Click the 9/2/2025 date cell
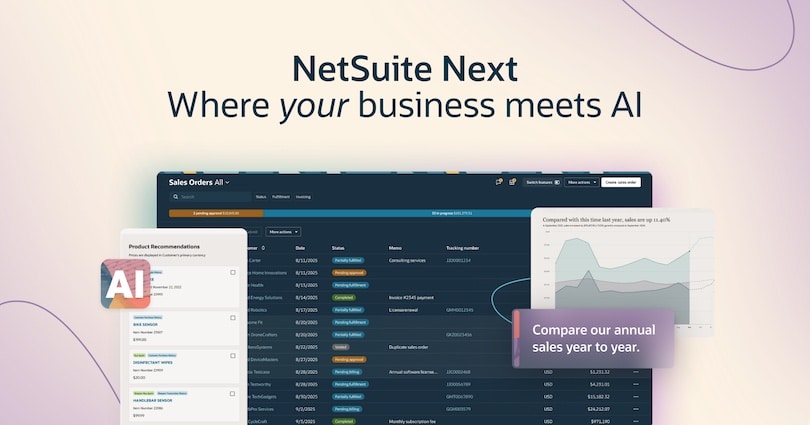This screenshot has width=810, height=425. [305, 410]
